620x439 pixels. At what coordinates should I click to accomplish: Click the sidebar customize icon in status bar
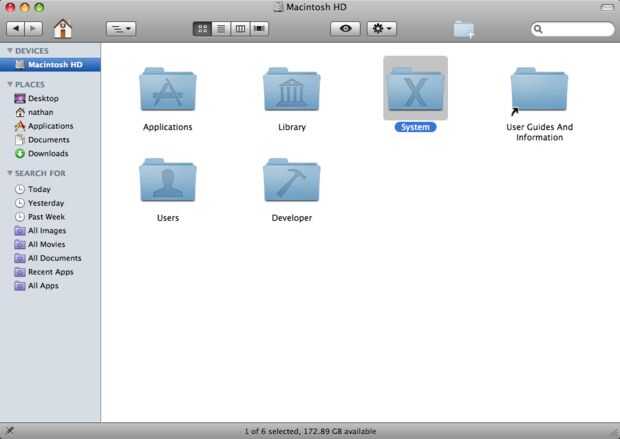[x=9, y=431]
